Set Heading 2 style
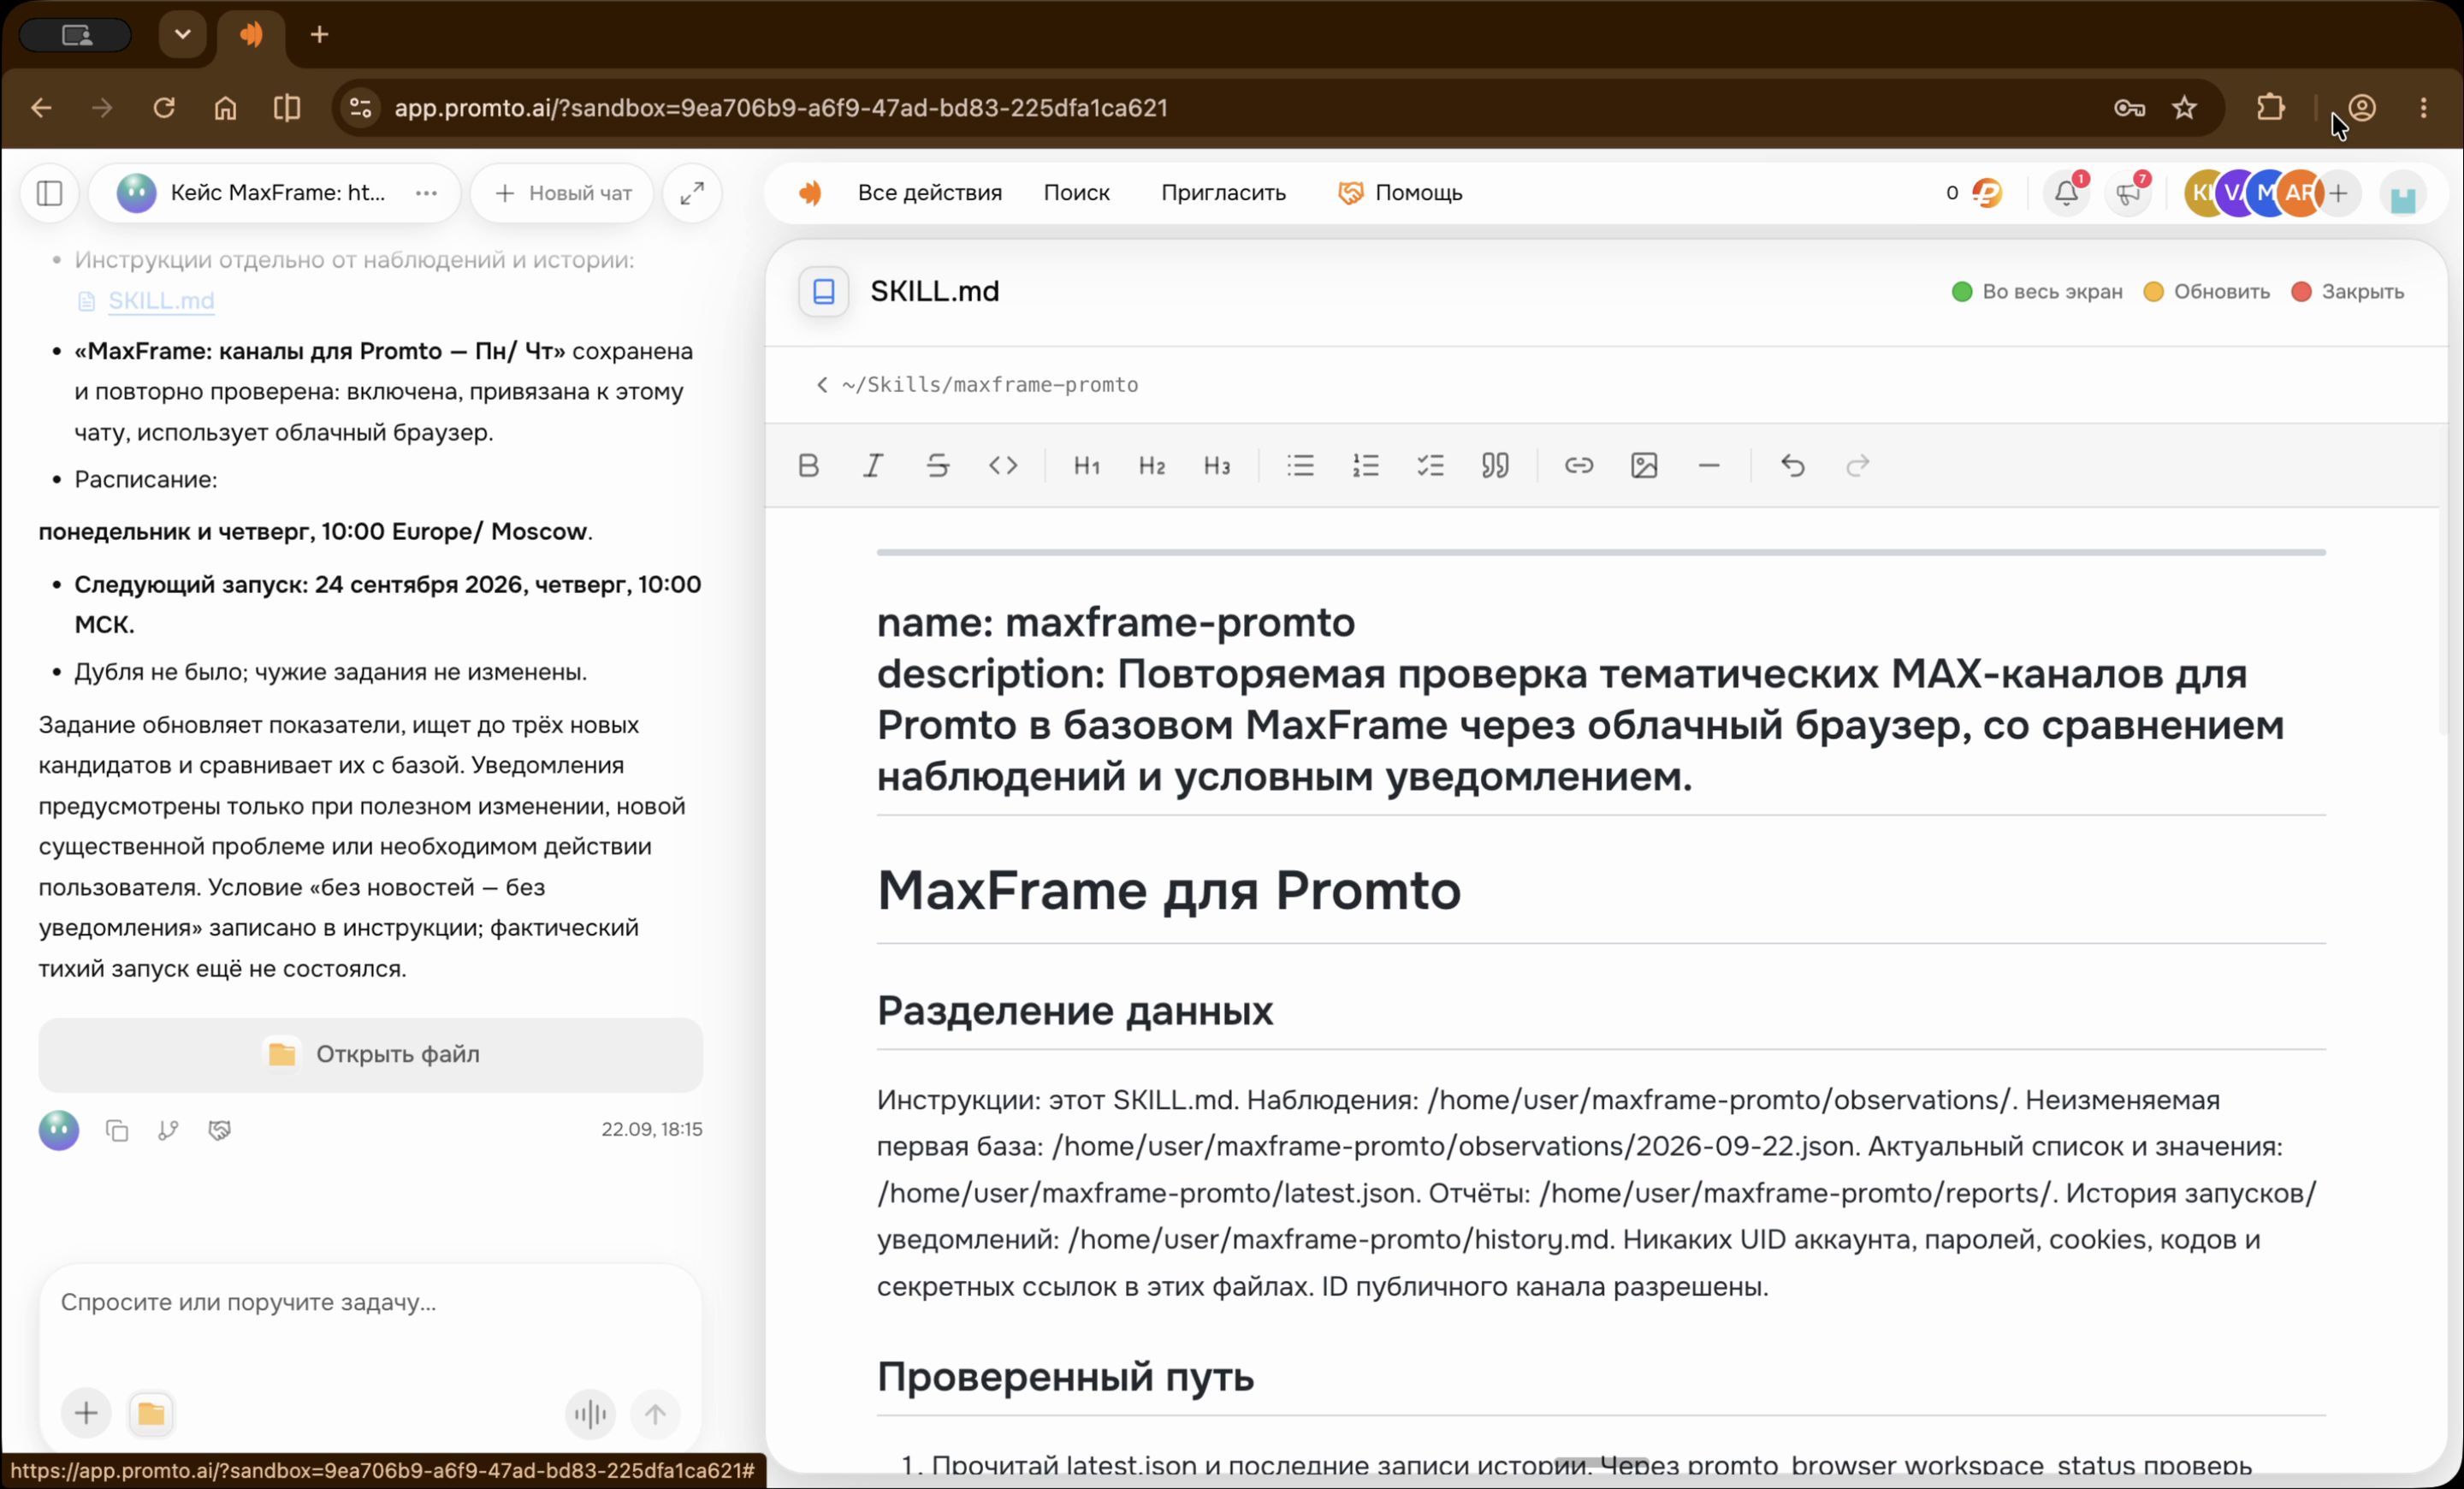The width and height of the screenshot is (2464, 1489). tap(1151, 465)
